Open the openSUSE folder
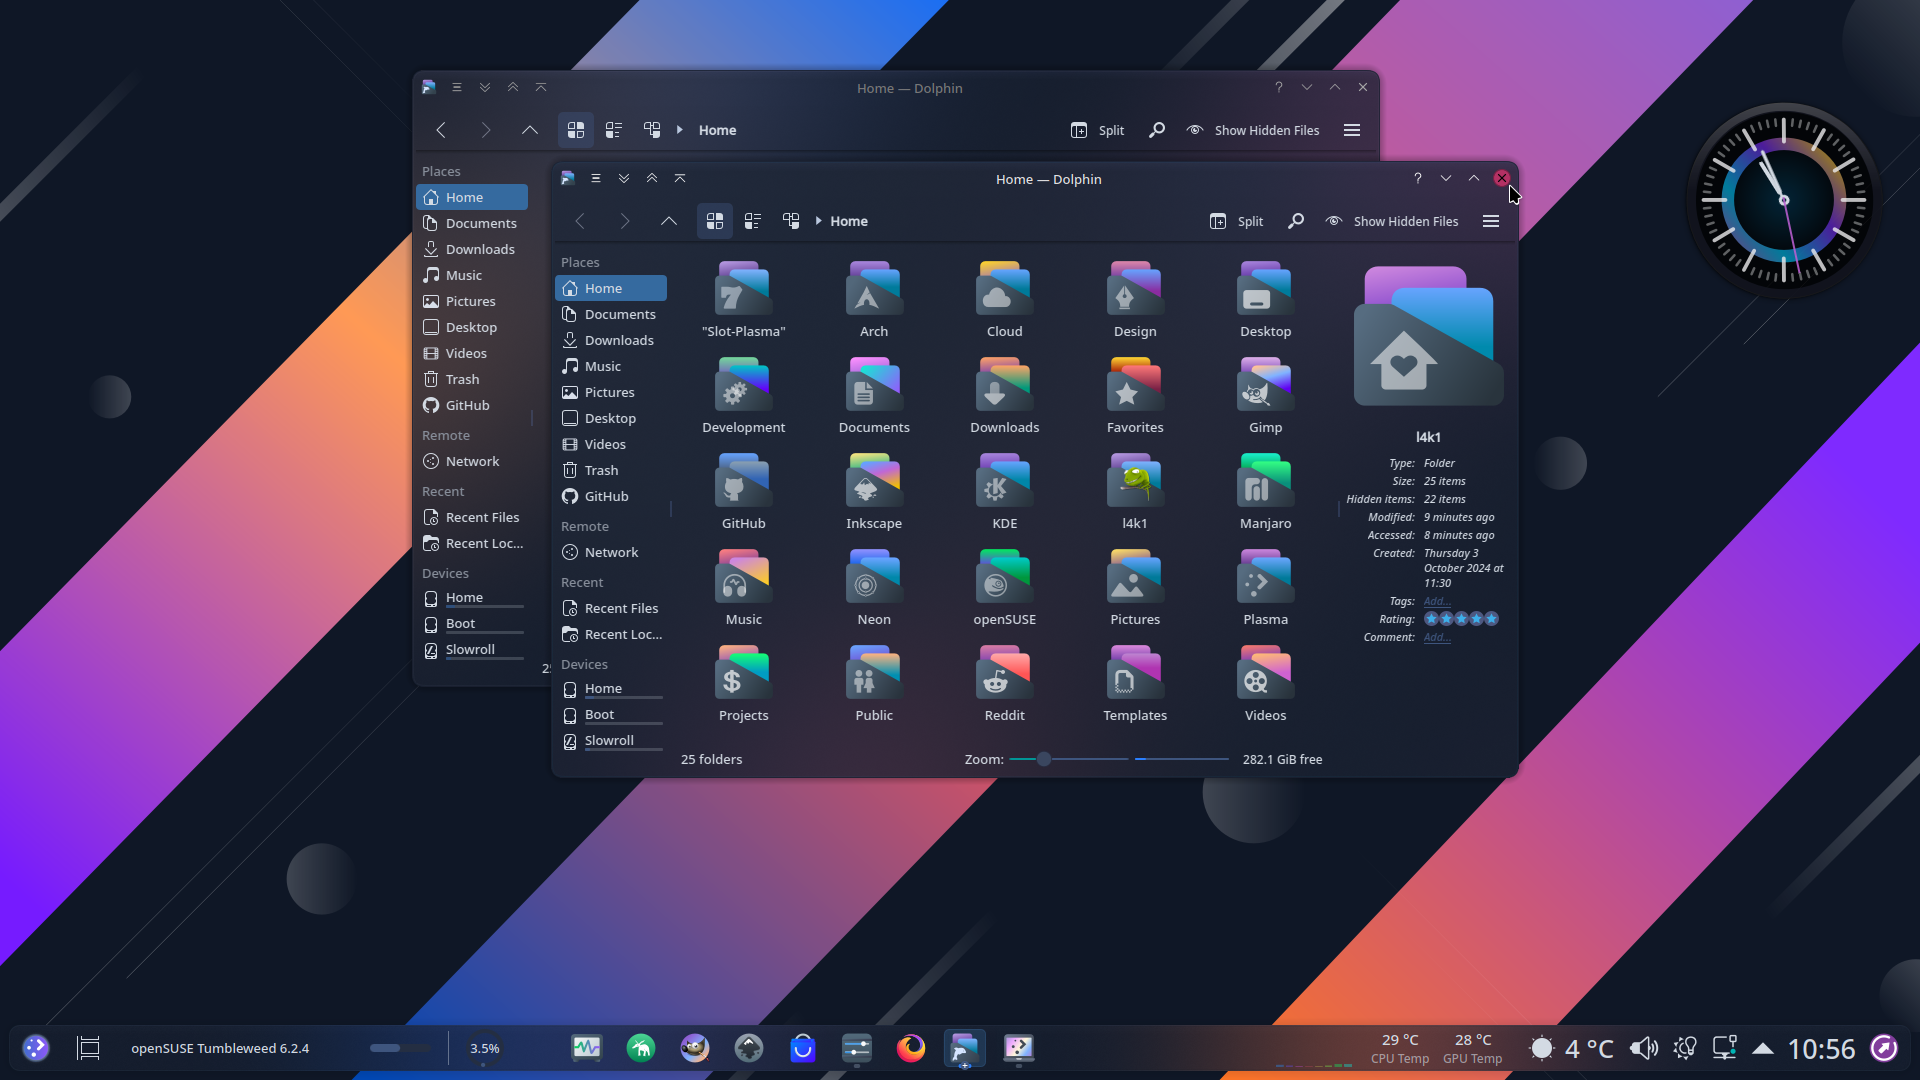This screenshot has height=1080, width=1920. pyautogui.click(x=1004, y=588)
